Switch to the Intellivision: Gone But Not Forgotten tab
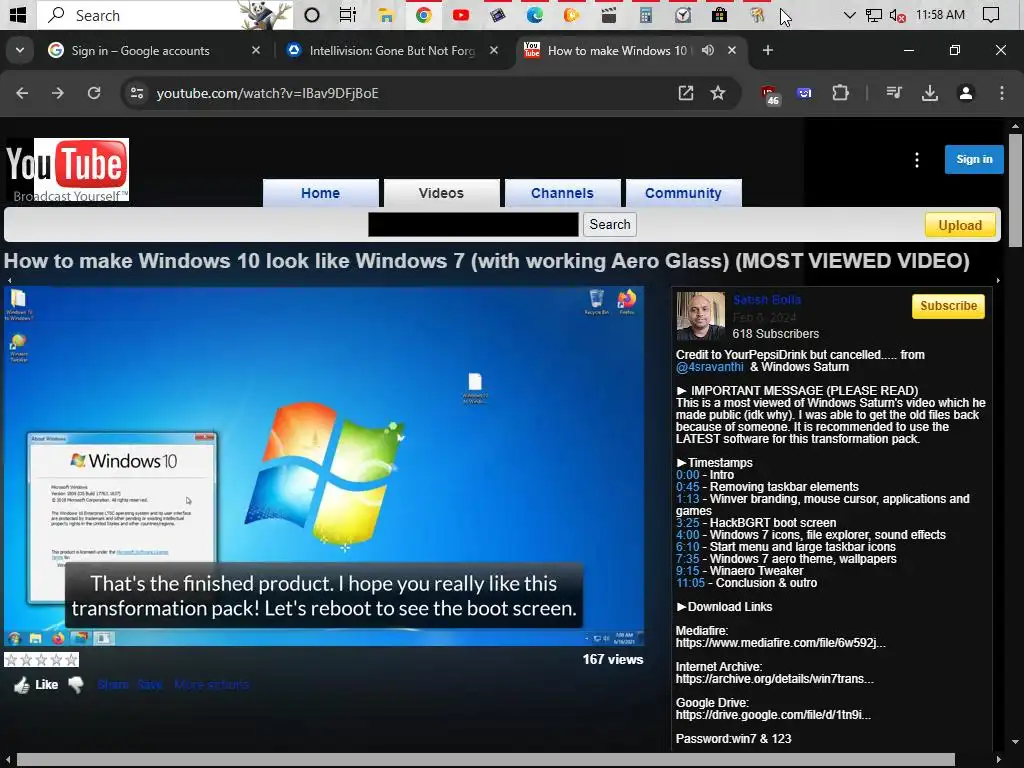 (x=392, y=50)
